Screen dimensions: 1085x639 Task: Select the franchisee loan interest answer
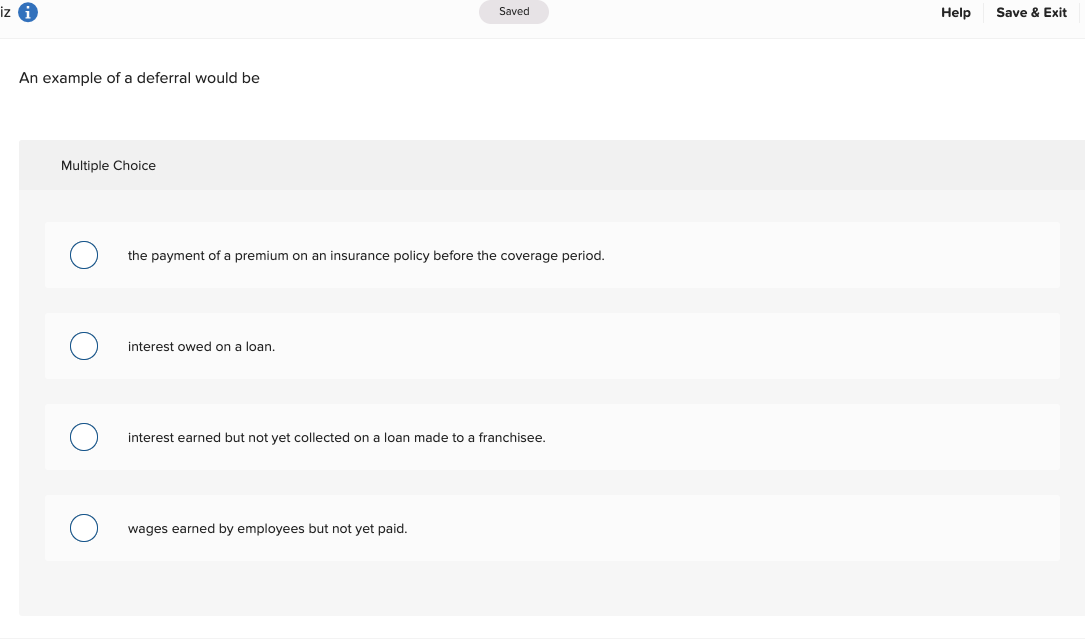point(84,437)
